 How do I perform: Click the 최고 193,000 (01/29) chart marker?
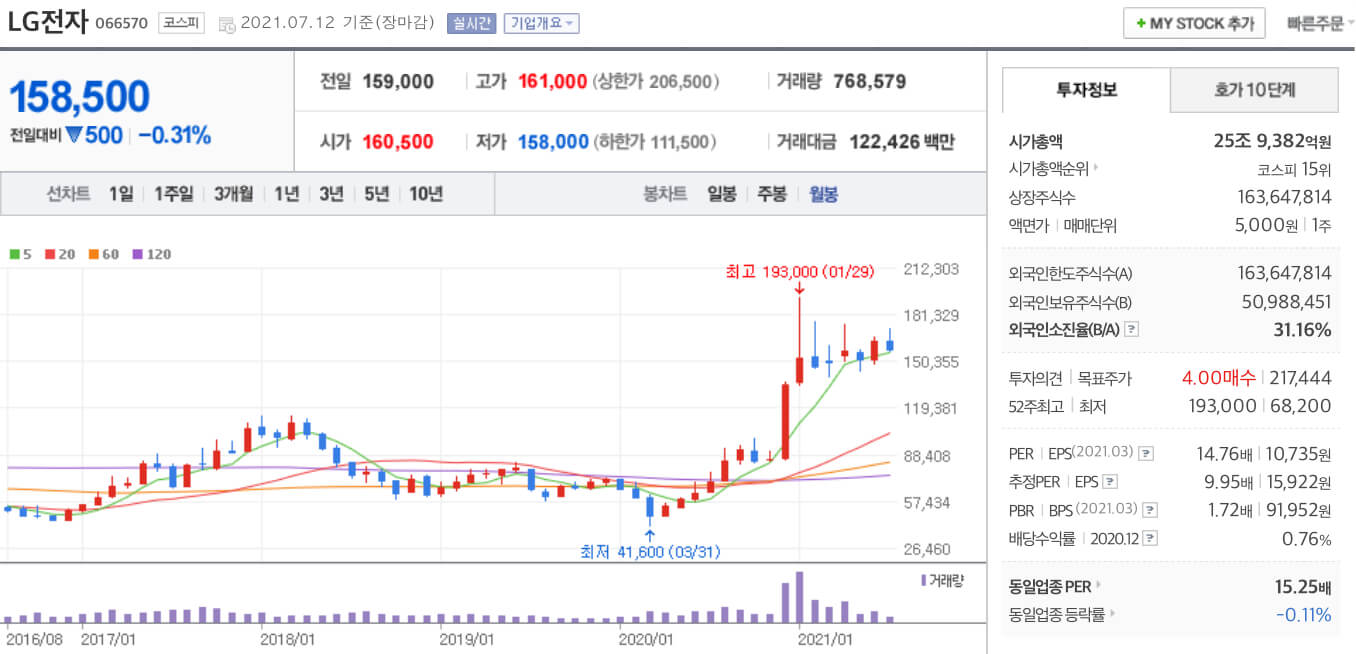click(799, 271)
